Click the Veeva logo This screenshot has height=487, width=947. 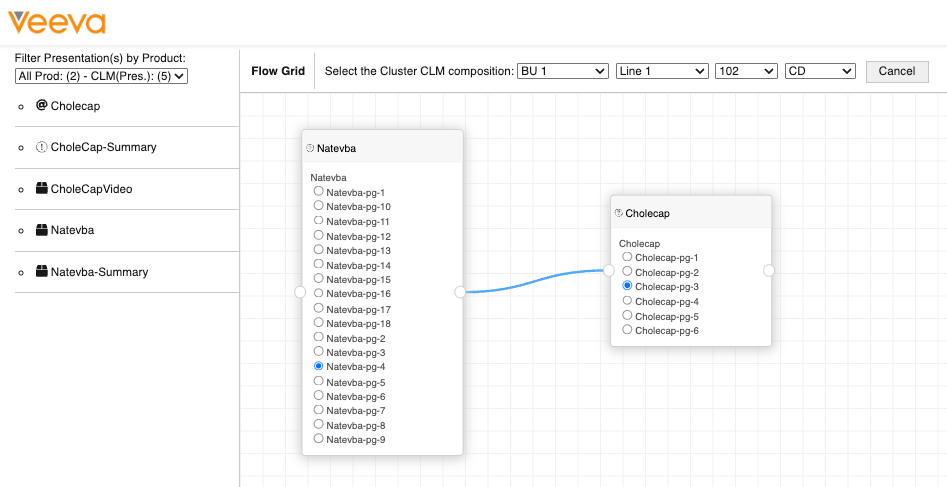coord(57,22)
